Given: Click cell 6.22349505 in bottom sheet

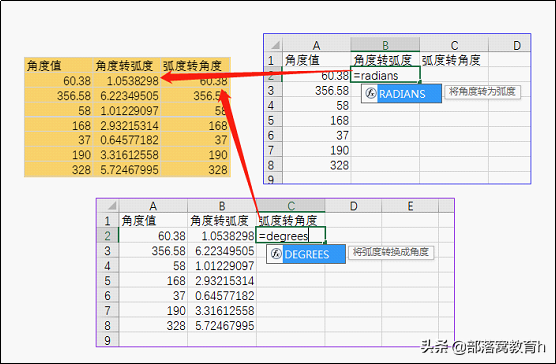Looking at the screenshot, I should click(222, 251).
